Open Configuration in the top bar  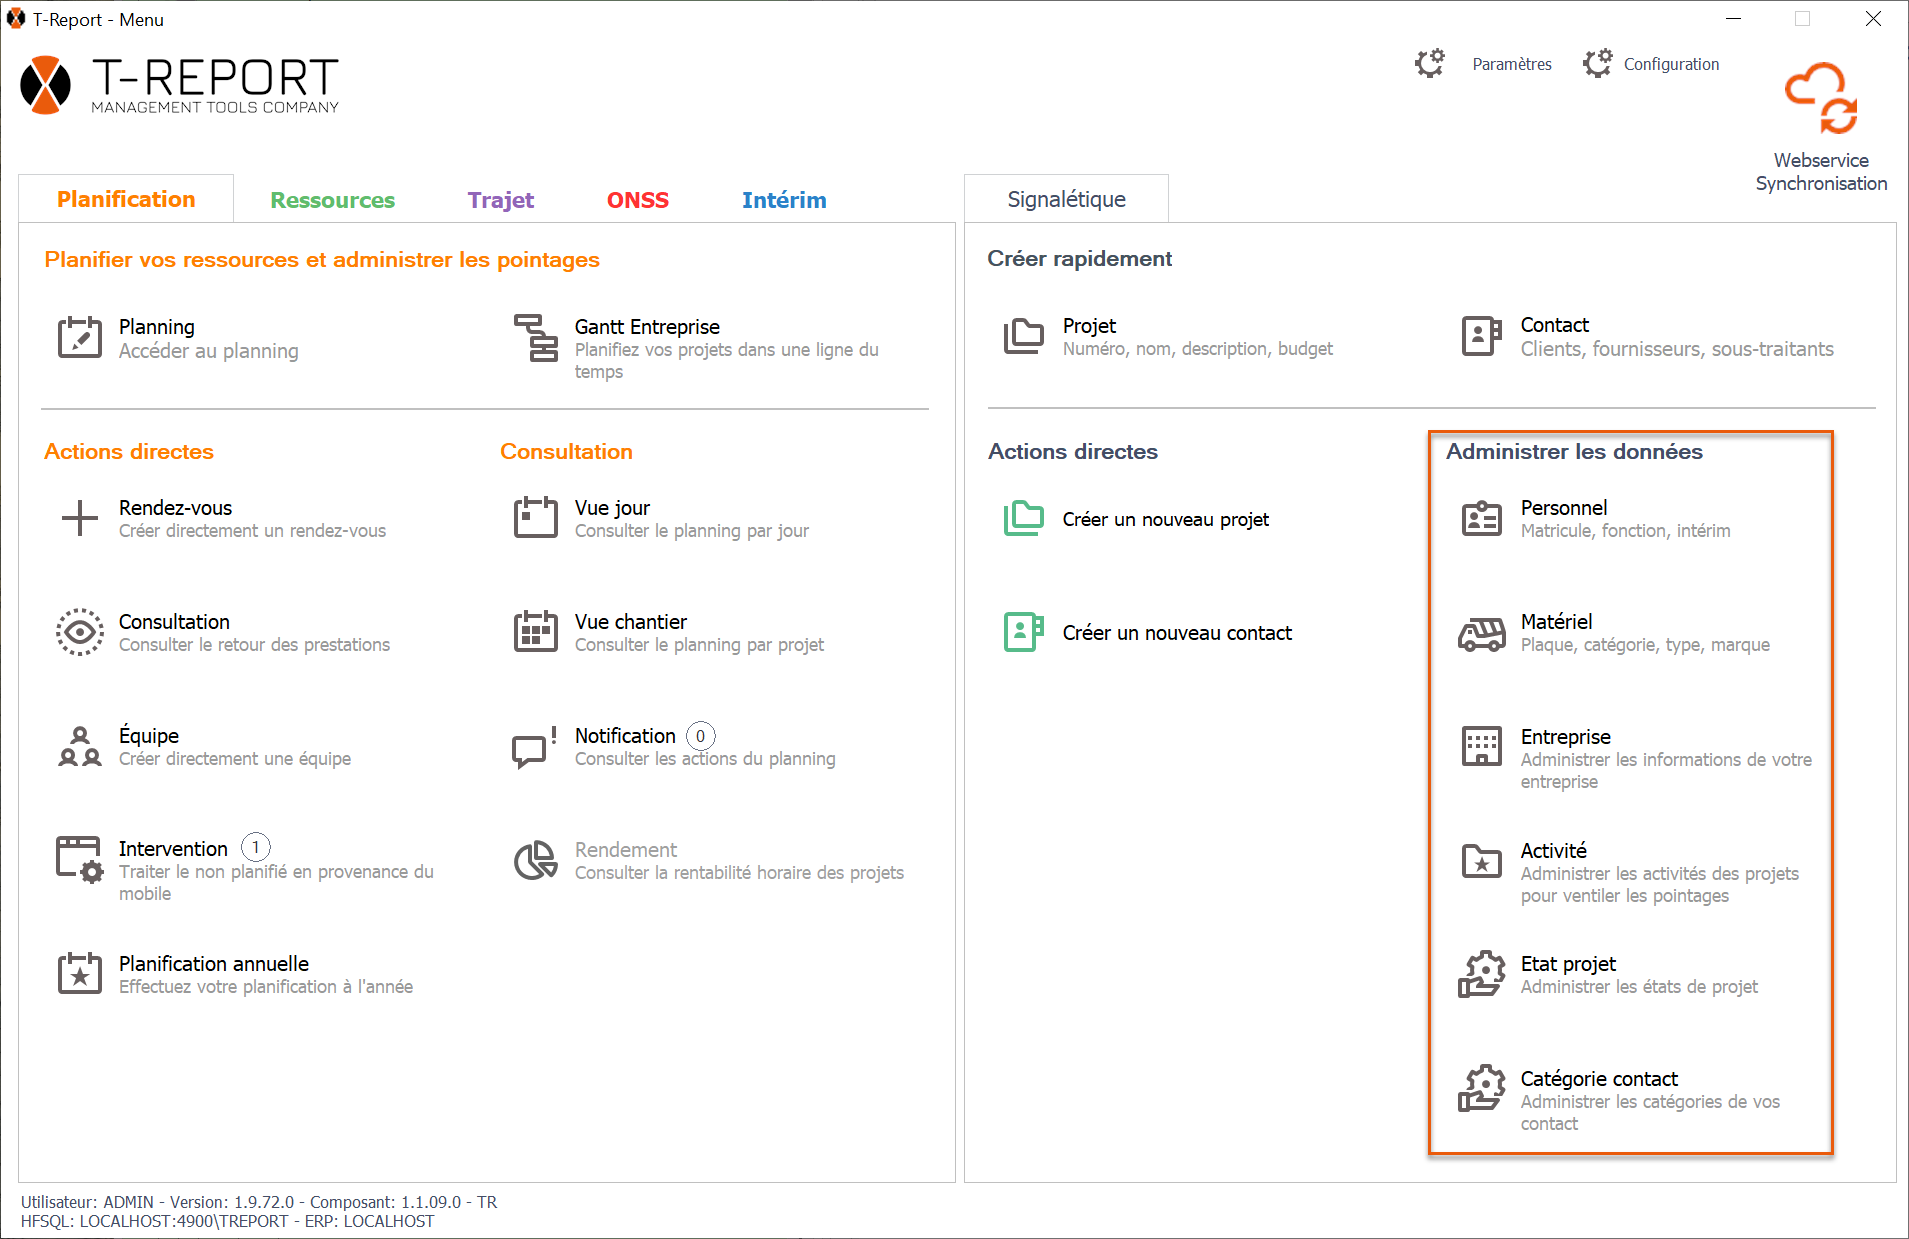(x=1670, y=64)
